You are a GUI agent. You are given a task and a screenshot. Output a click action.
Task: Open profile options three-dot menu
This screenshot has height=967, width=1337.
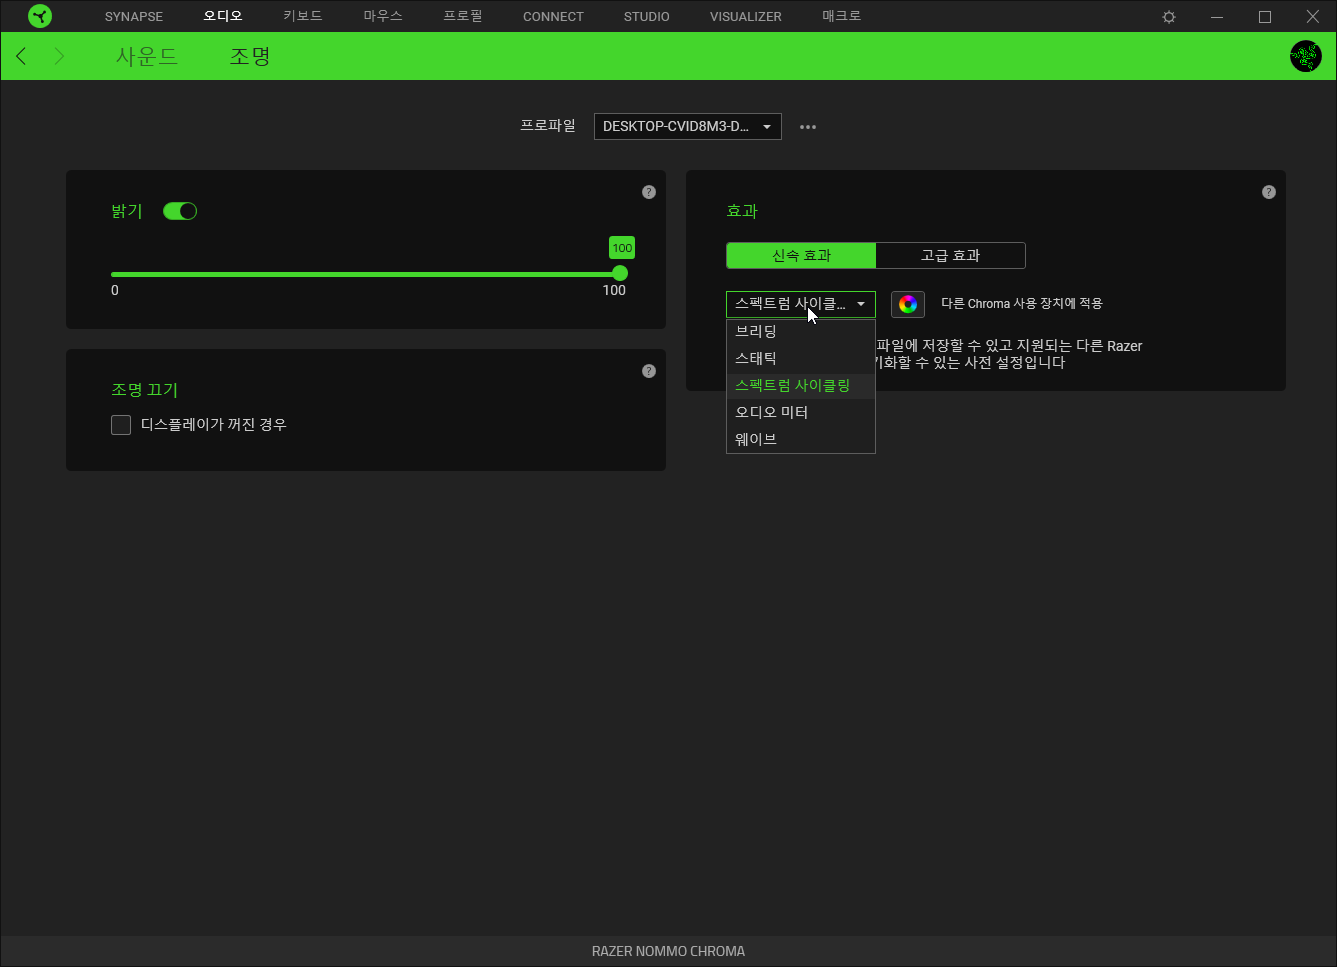pos(808,127)
